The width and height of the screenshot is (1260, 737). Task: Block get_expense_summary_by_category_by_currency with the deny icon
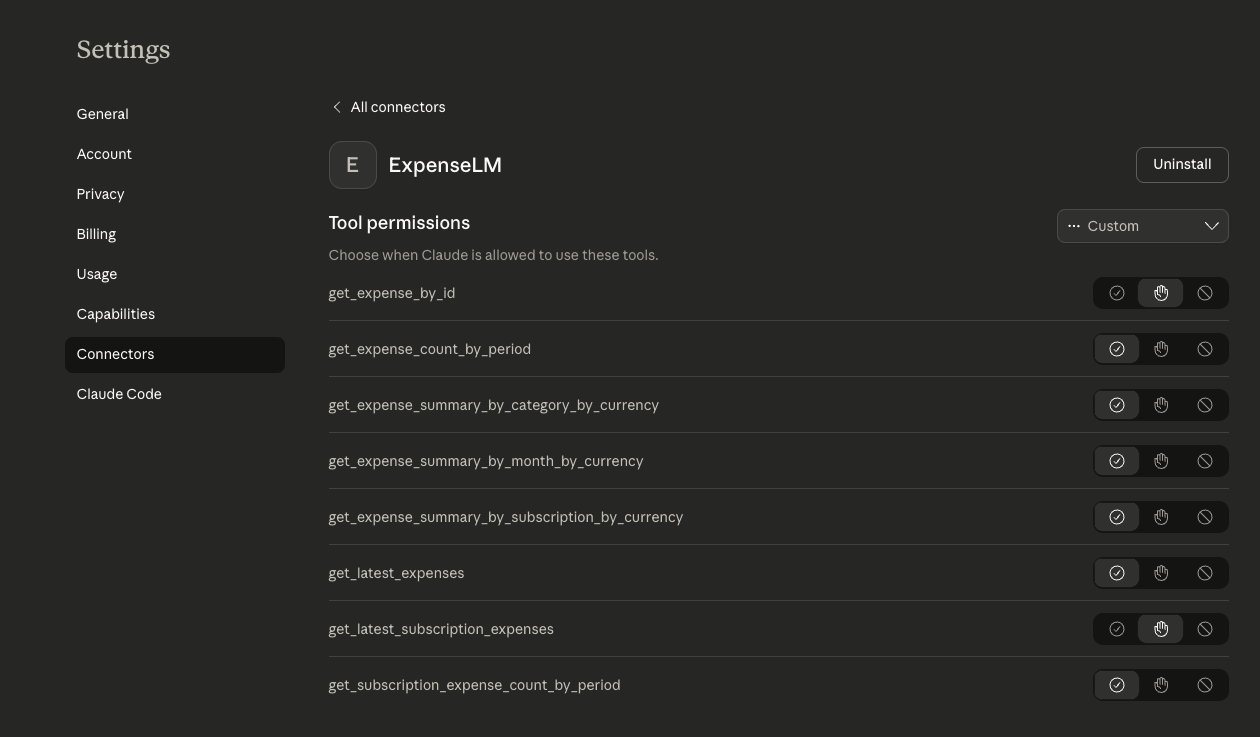pyautogui.click(x=1205, y=405)
